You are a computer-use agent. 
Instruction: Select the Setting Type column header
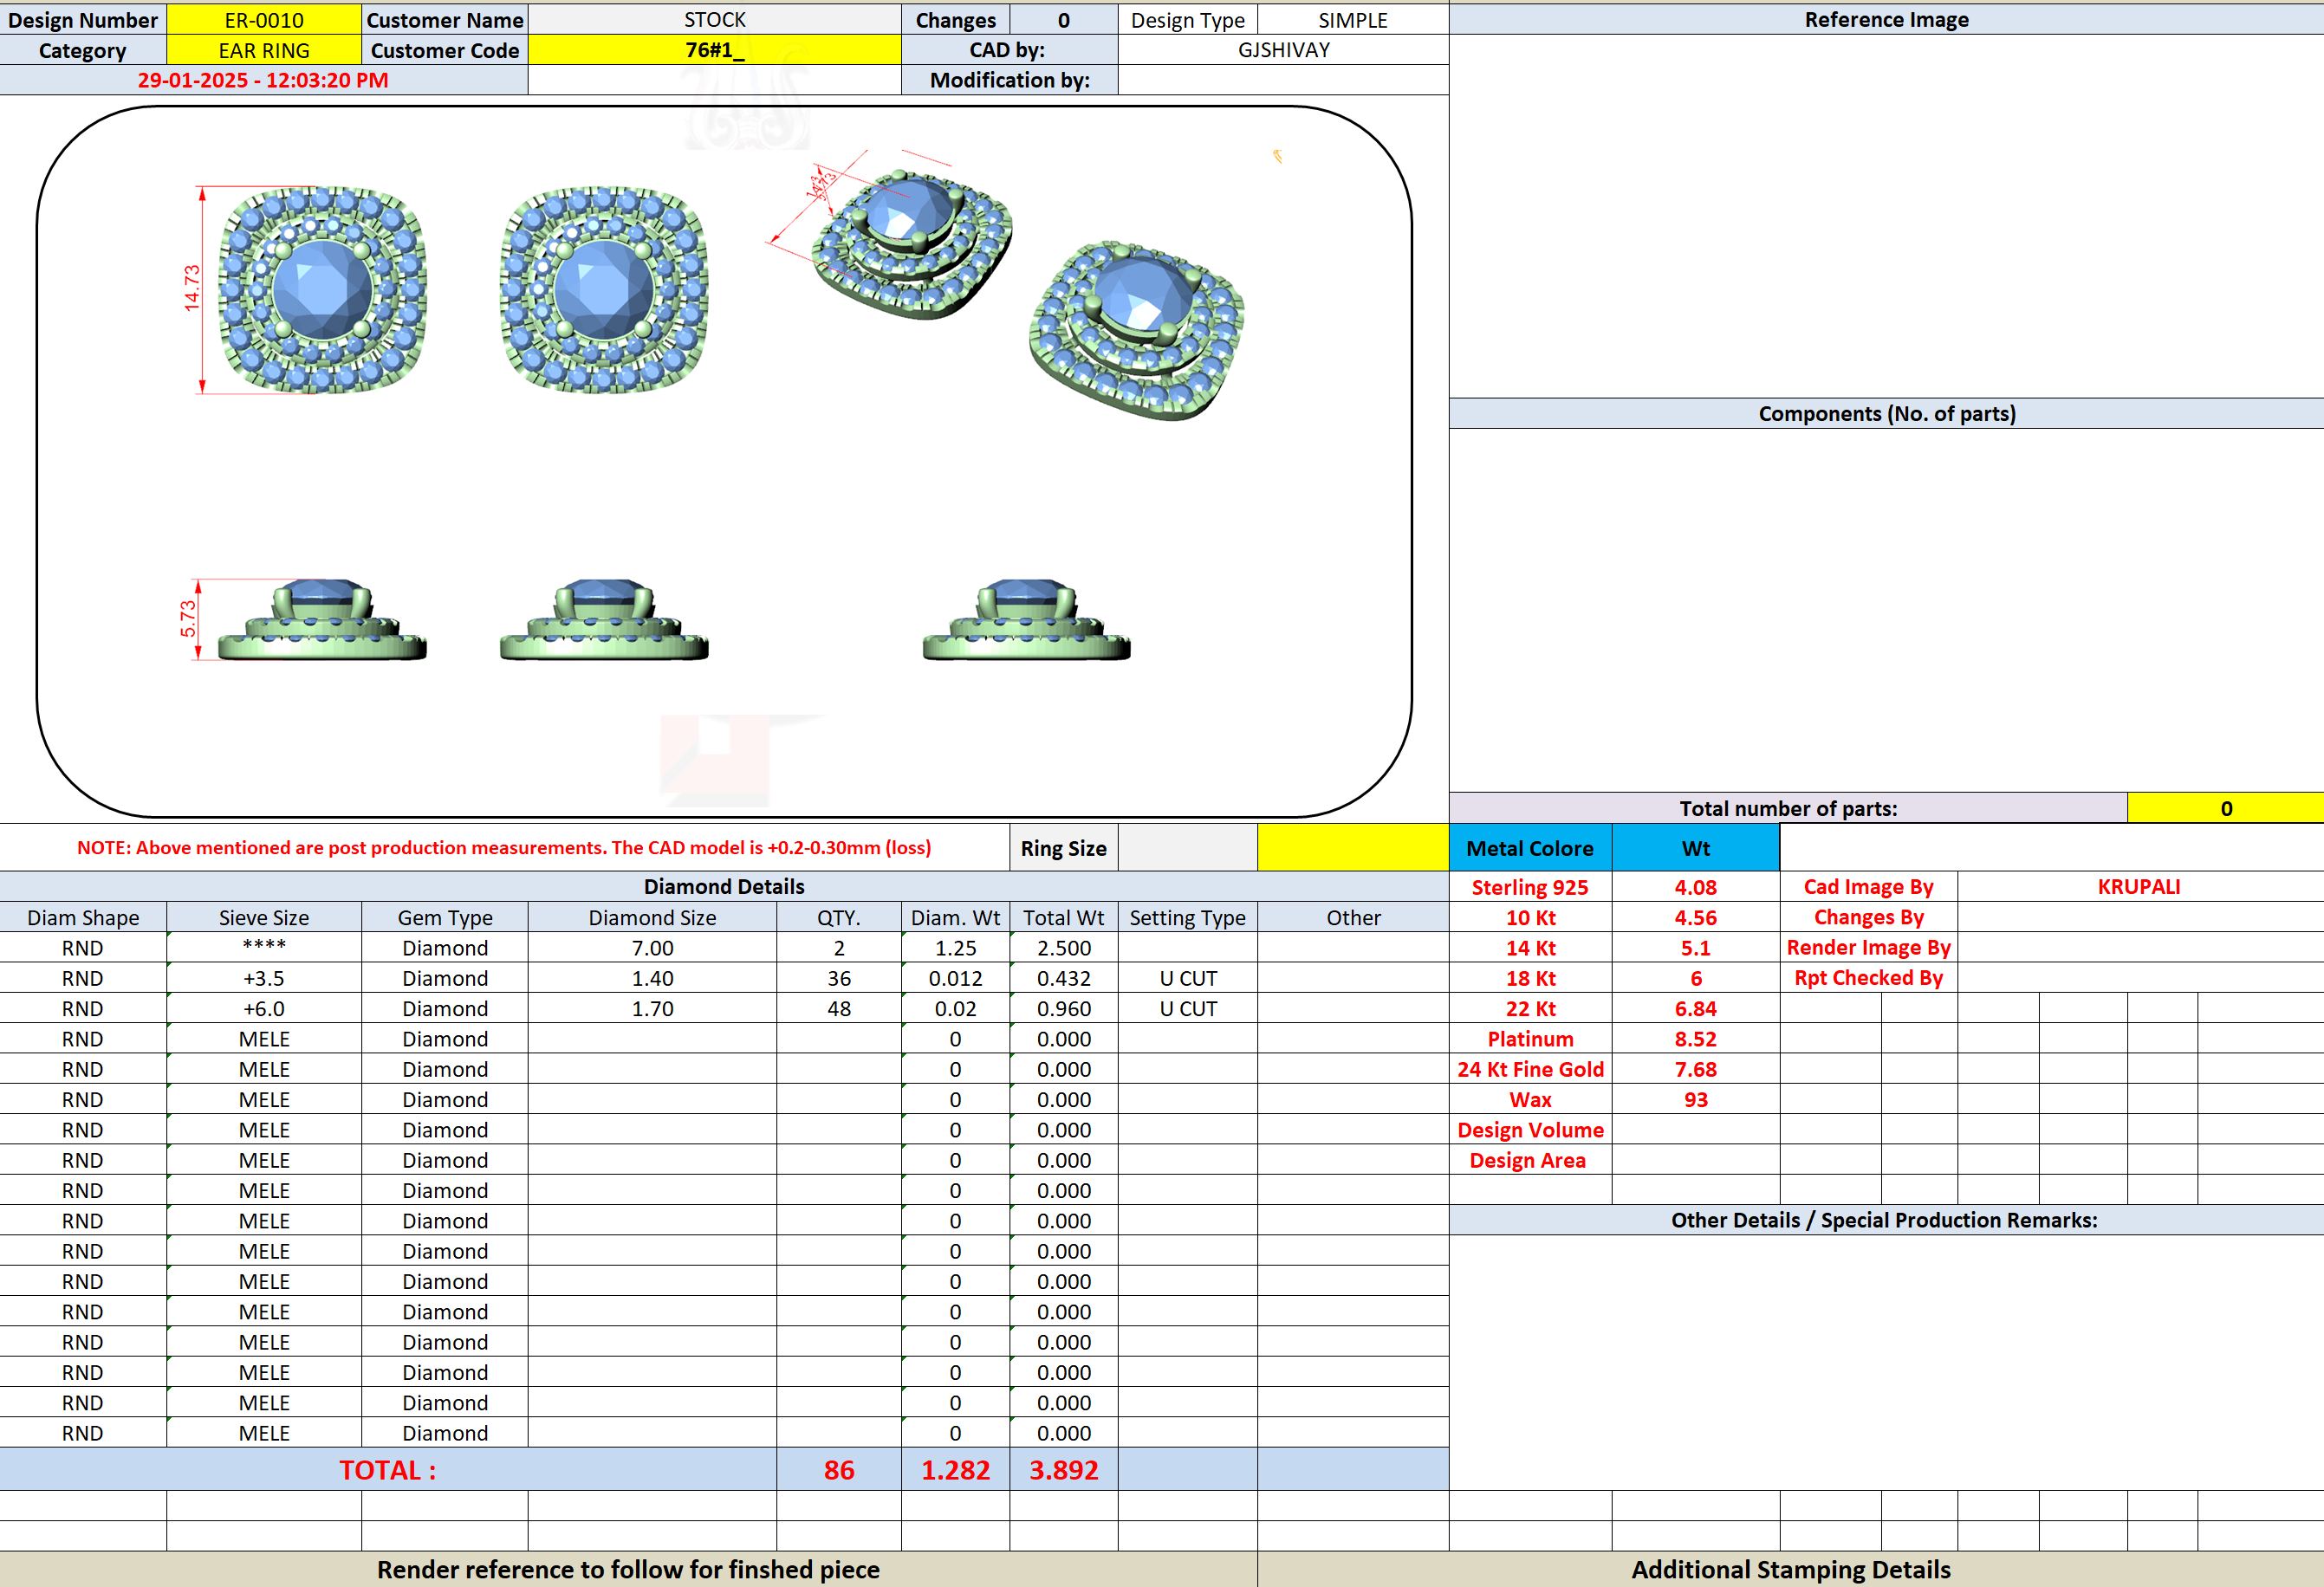point(1187,917)
